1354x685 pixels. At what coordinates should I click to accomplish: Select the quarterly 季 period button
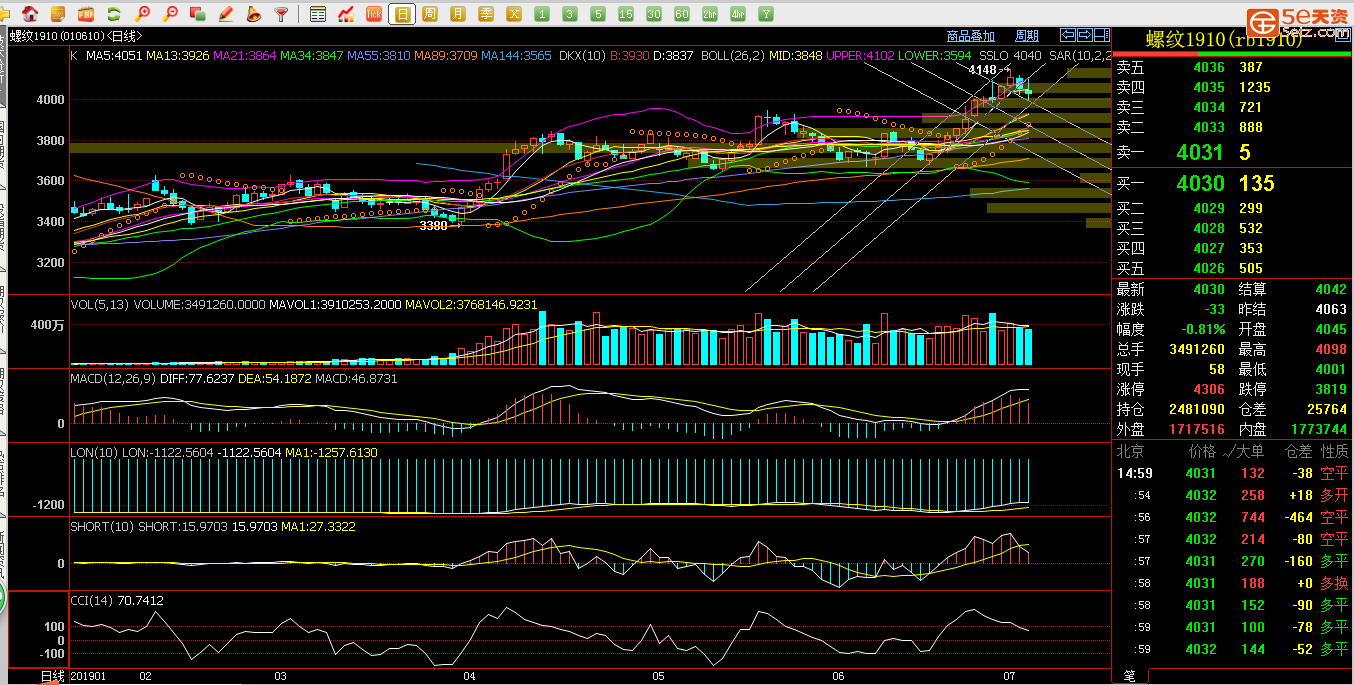486,14
